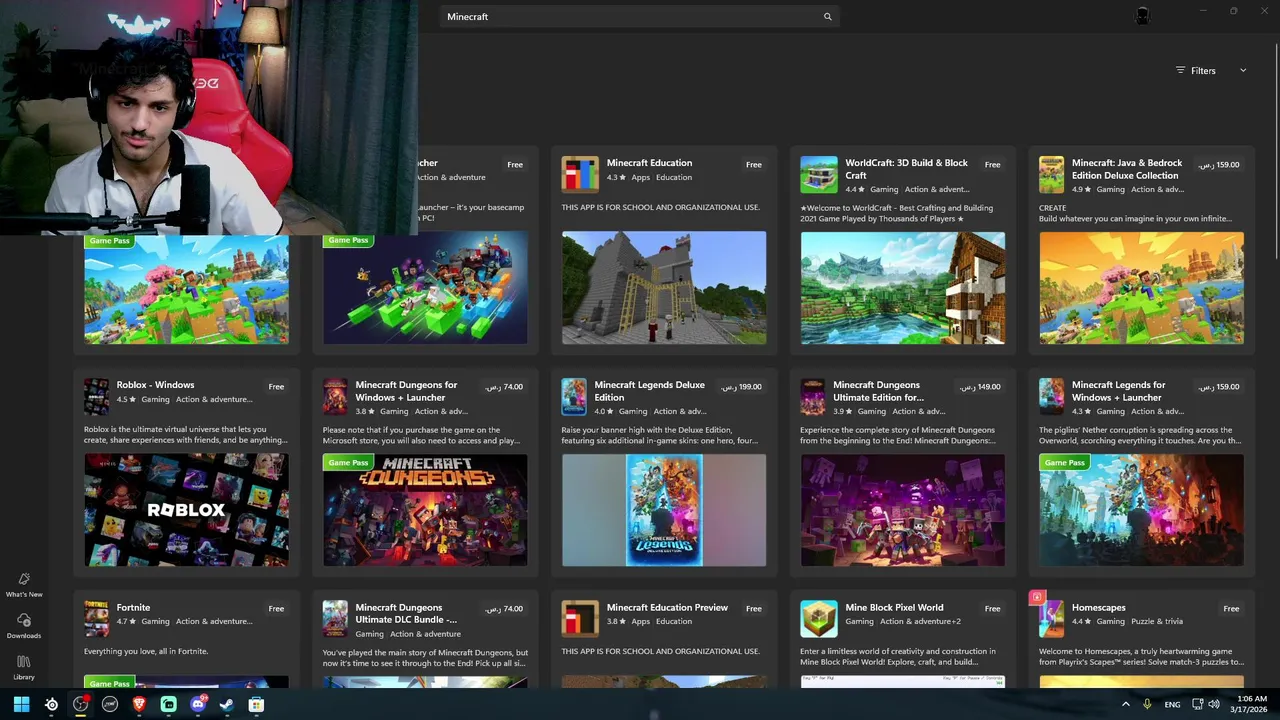1280x720 pixels.
Task: Click the Minecraft Education app icon
Action: (580, 174)
